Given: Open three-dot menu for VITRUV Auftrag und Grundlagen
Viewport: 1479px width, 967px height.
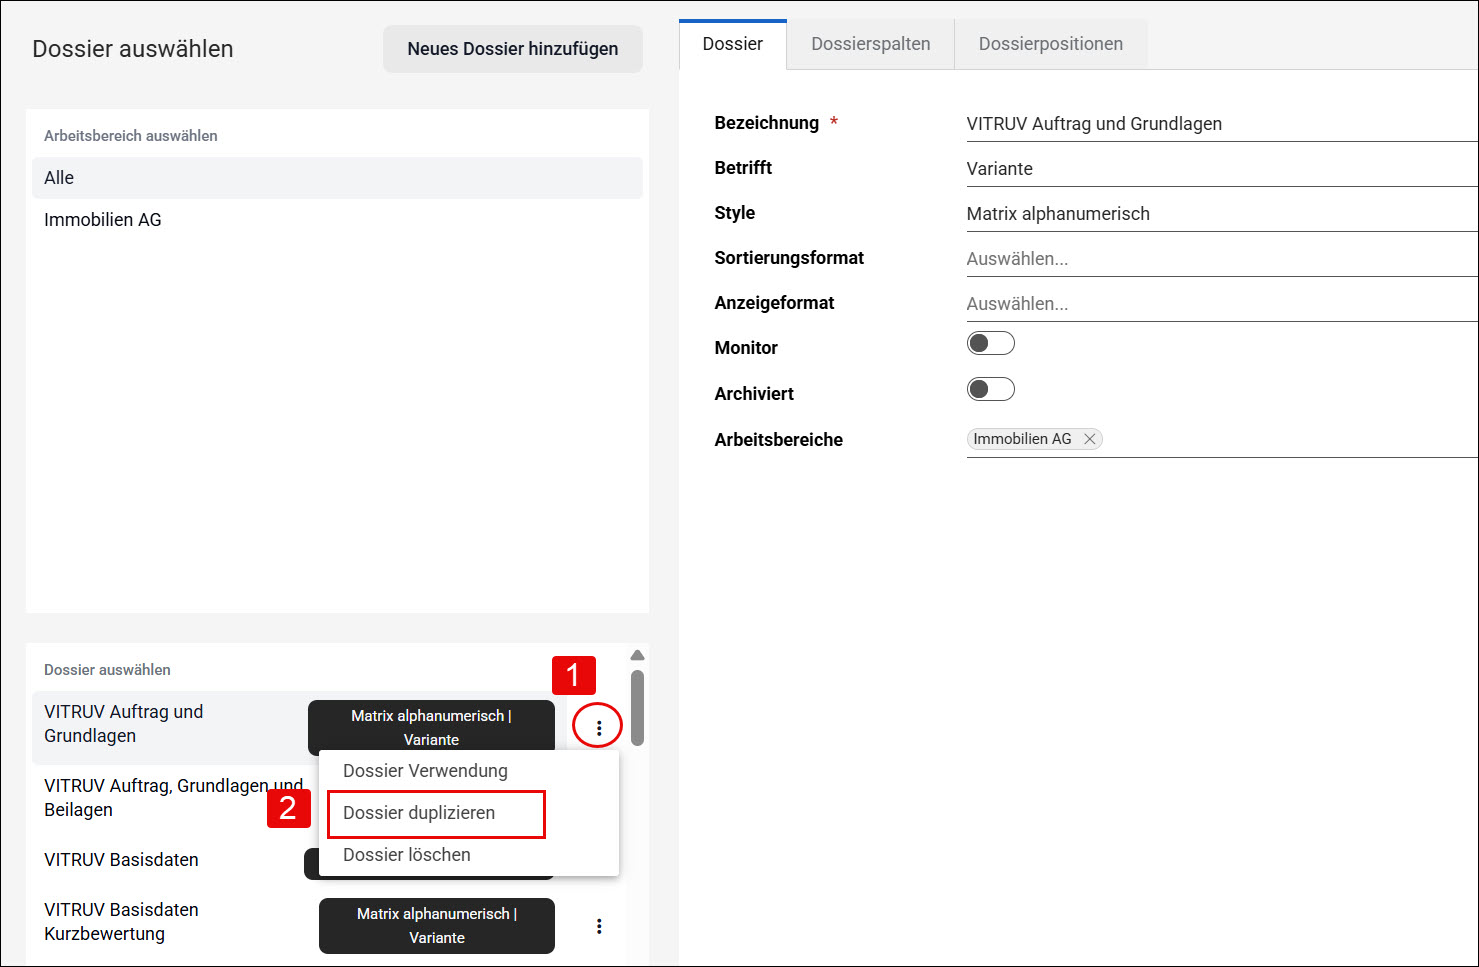Looking at the screenshot, I should pyautogui.click(x=599, y=727).
